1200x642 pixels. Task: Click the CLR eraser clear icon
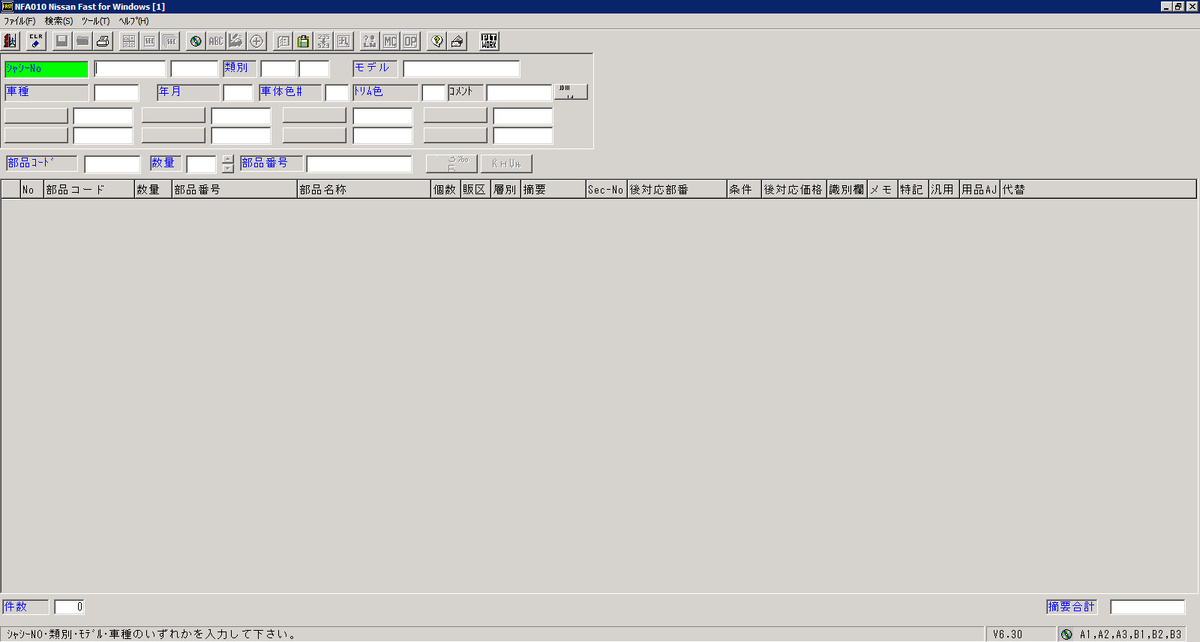pos(36,41)
